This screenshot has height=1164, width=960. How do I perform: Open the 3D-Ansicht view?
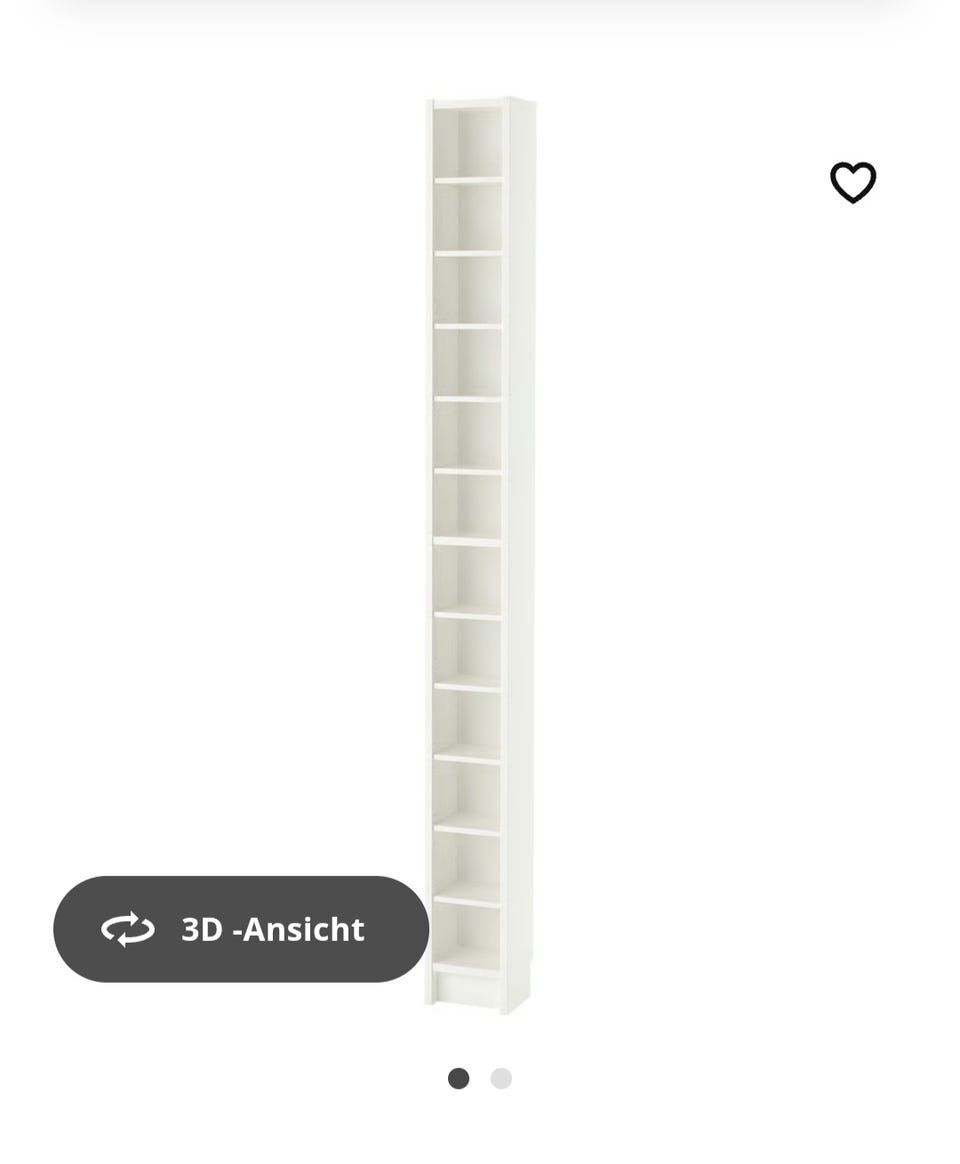(241, 929)
